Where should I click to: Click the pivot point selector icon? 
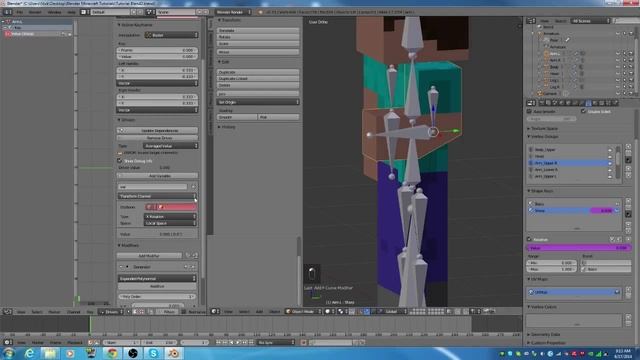(x=342, y=311)
